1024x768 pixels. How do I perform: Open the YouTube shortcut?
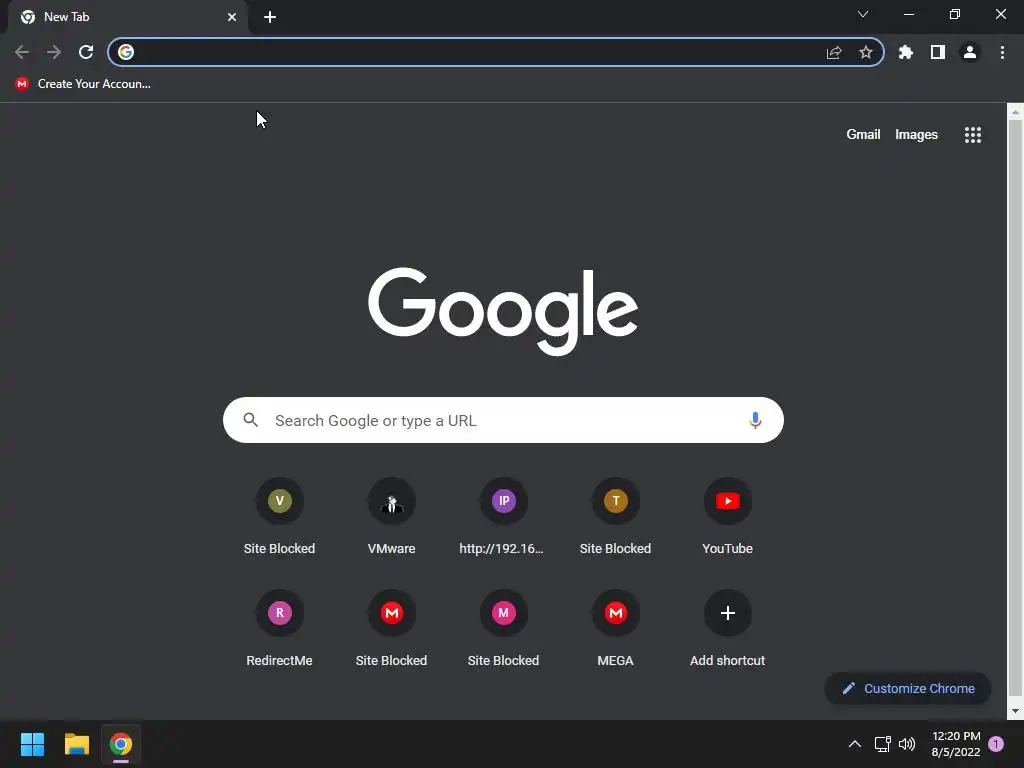click(728, 516)
